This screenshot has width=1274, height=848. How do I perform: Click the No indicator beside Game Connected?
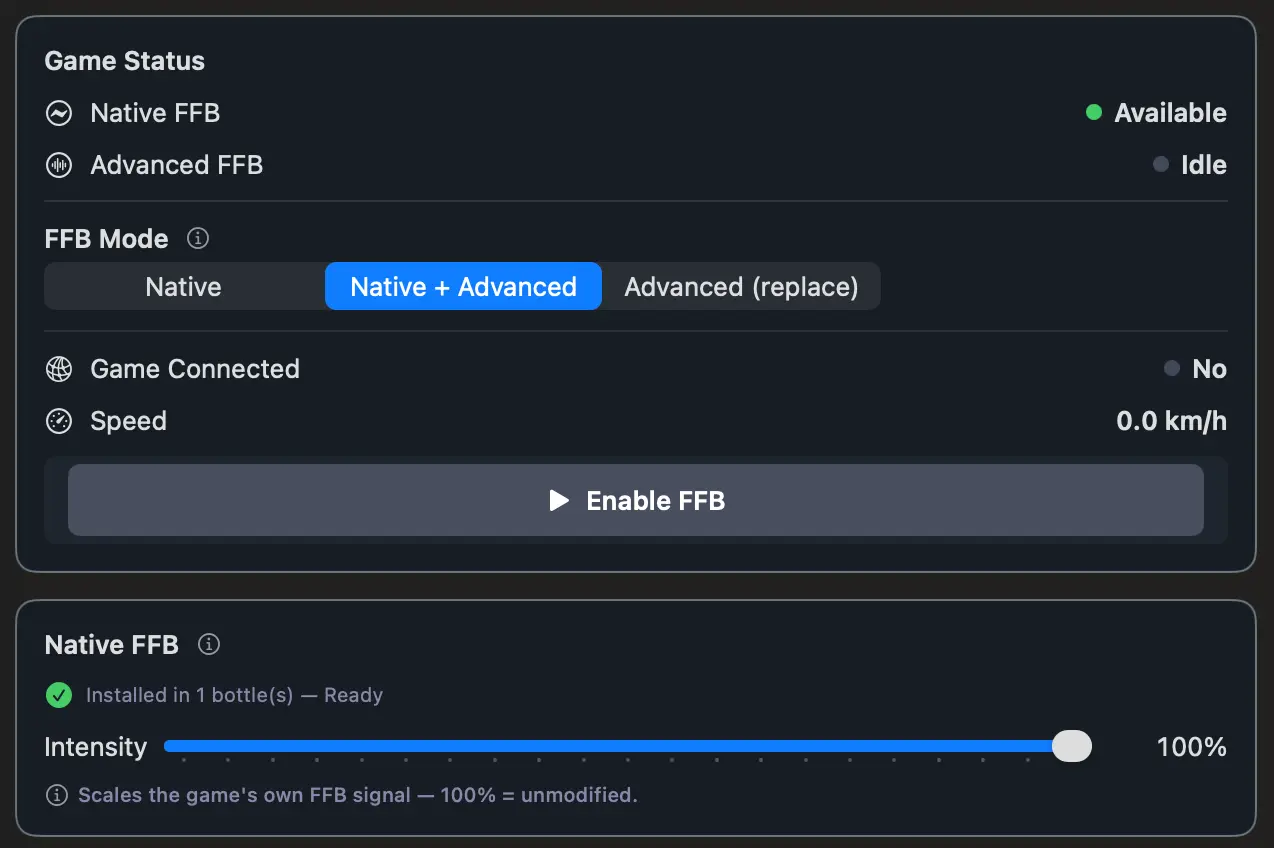click(x=1210, y=369)
